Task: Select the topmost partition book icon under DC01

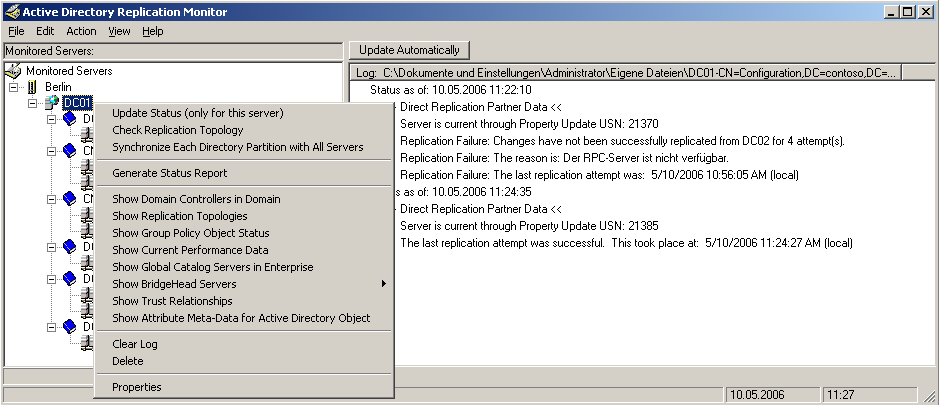Action: (x=69, y=119)
